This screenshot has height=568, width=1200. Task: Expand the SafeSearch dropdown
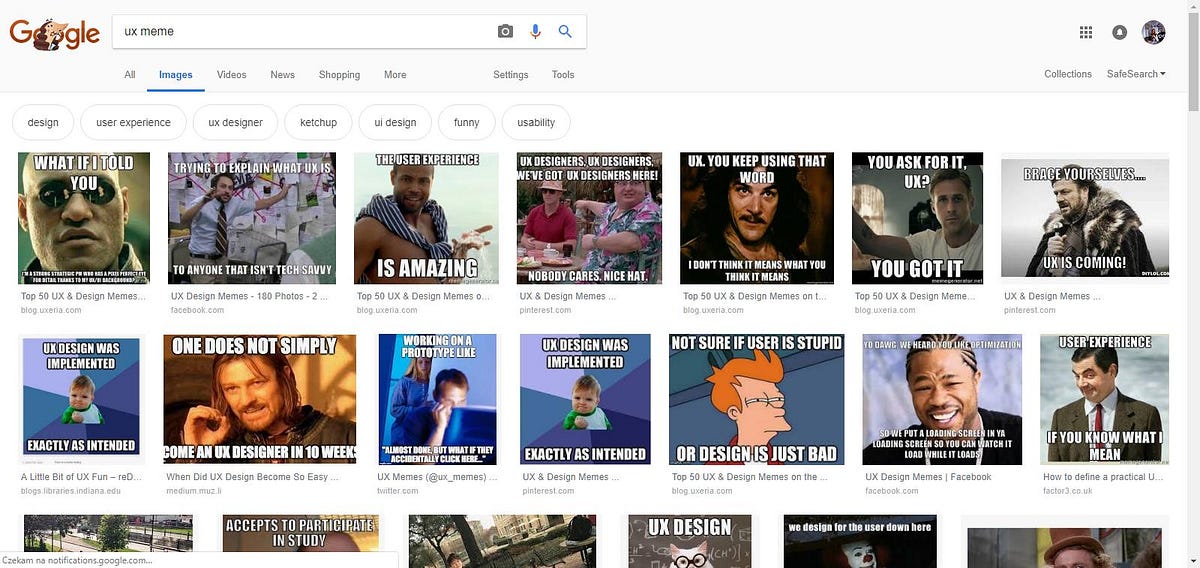pos(1136,74)
